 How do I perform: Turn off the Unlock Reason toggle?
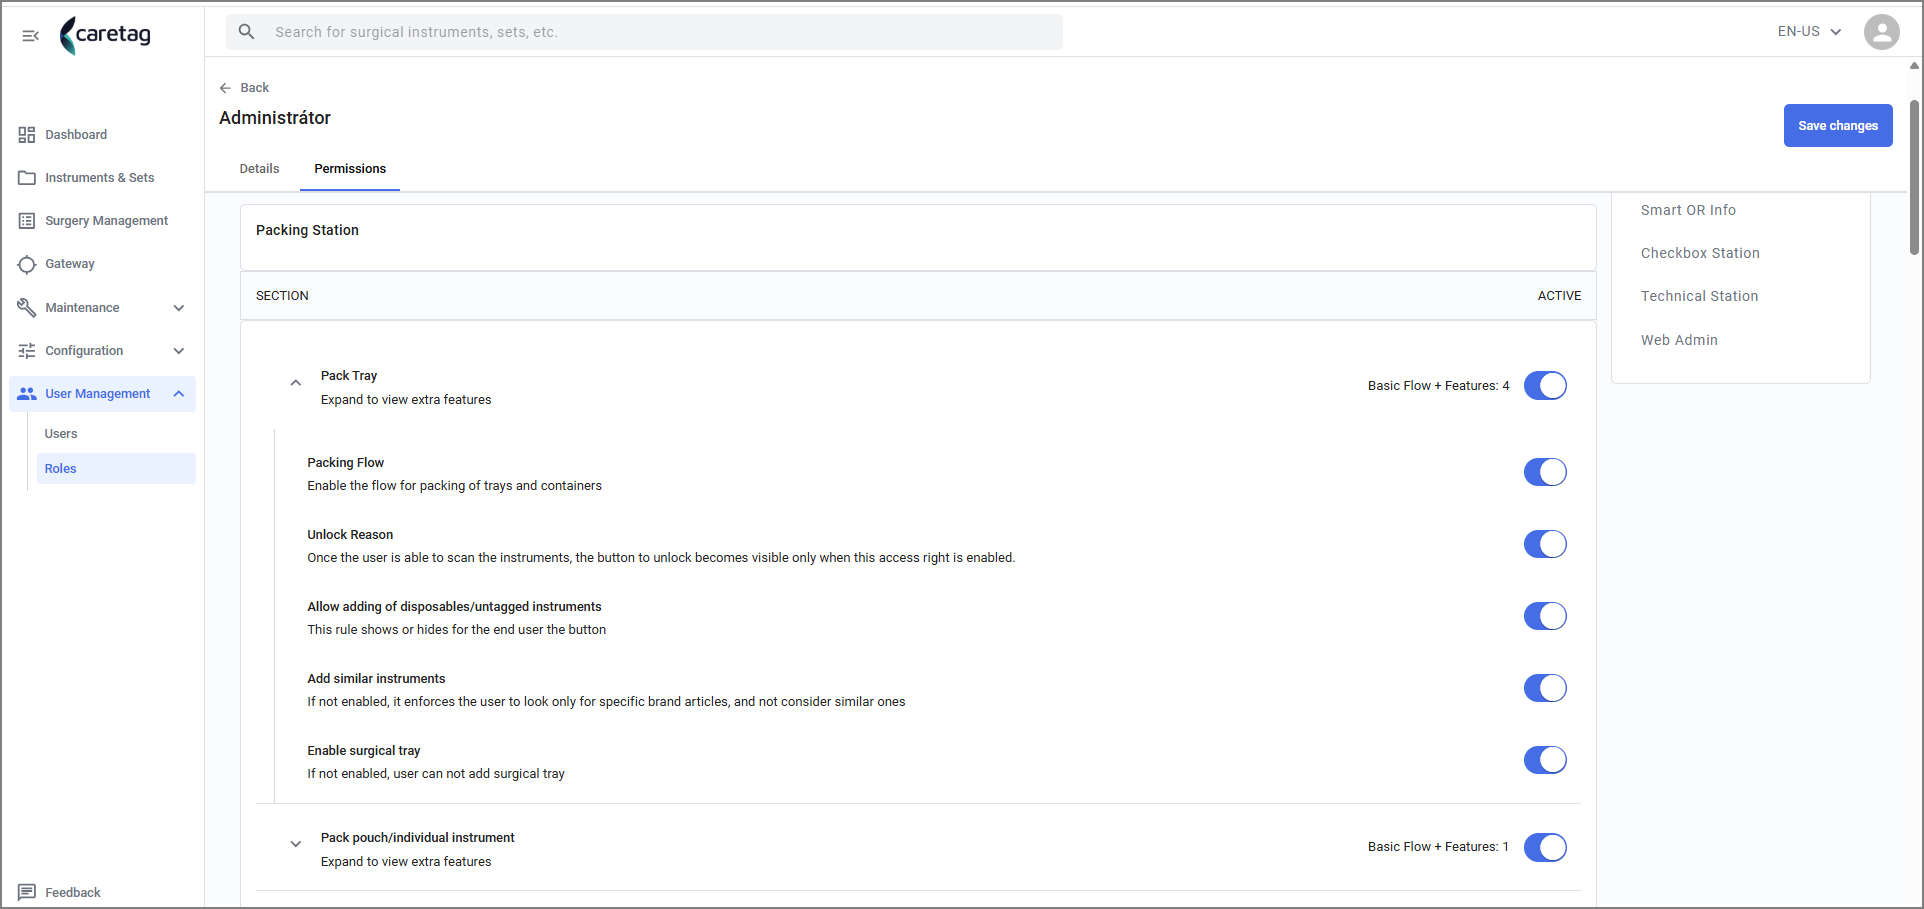click(x=1545, y=544)
